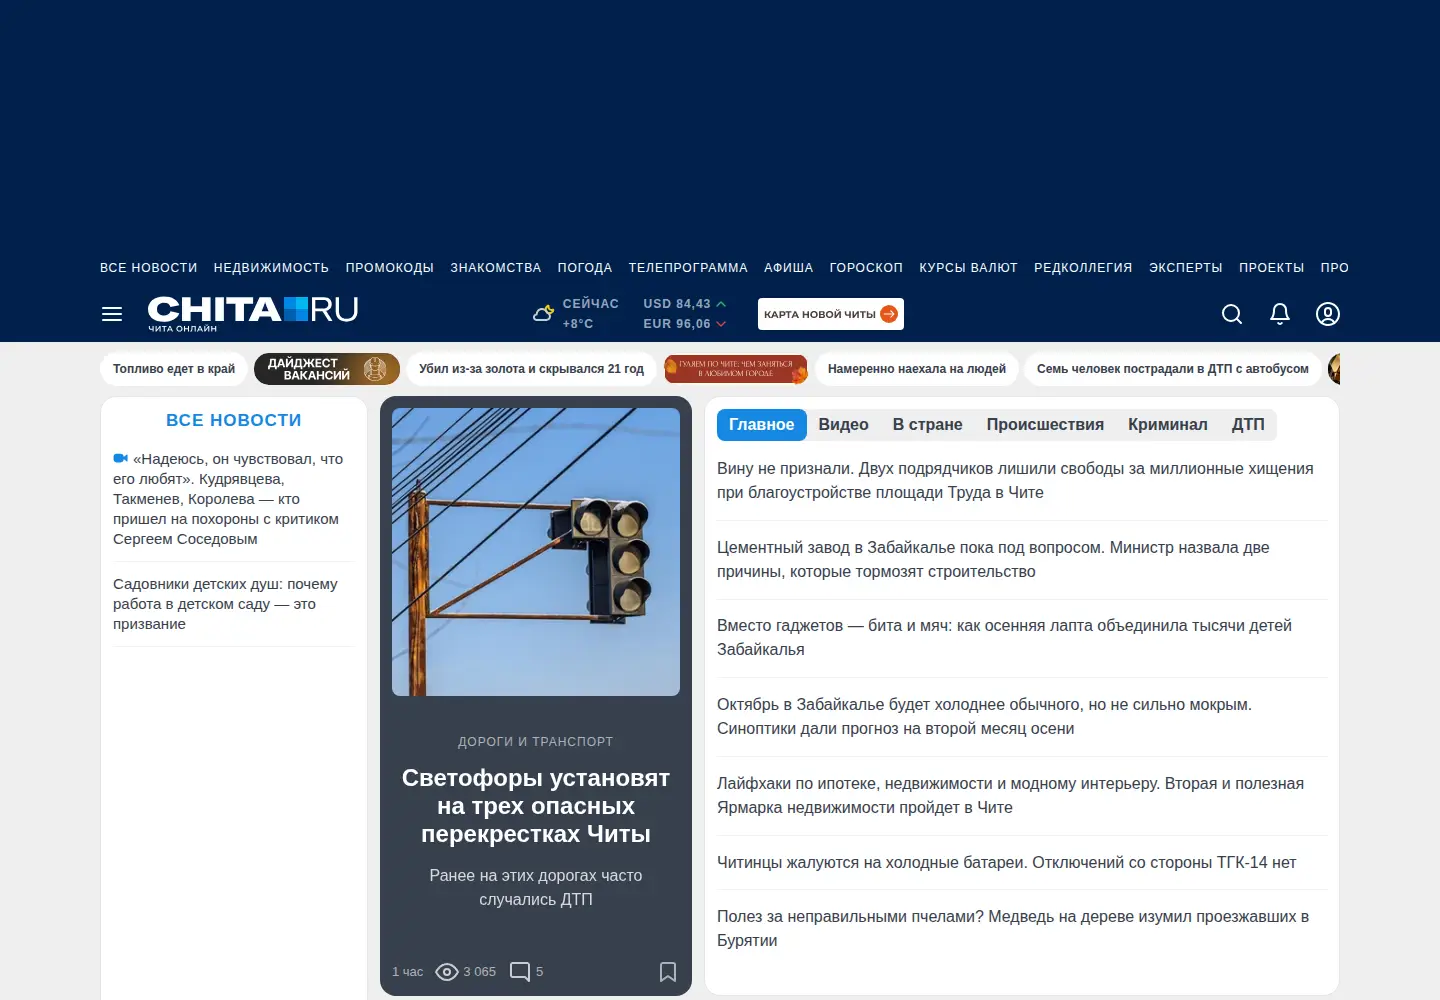Open Убил из-за золота story chip
The width and height of the screenshot is (1440, 1000).
532,369
